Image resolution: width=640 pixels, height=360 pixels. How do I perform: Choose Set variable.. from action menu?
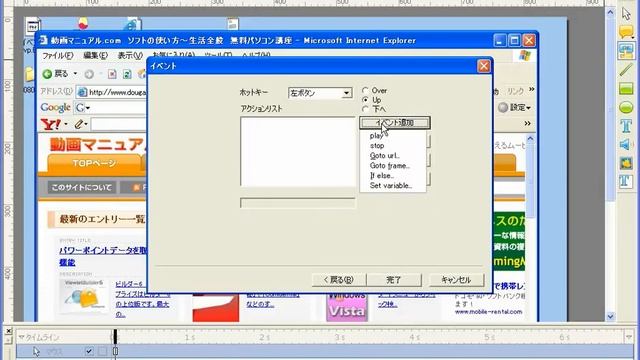coord(392,186)
